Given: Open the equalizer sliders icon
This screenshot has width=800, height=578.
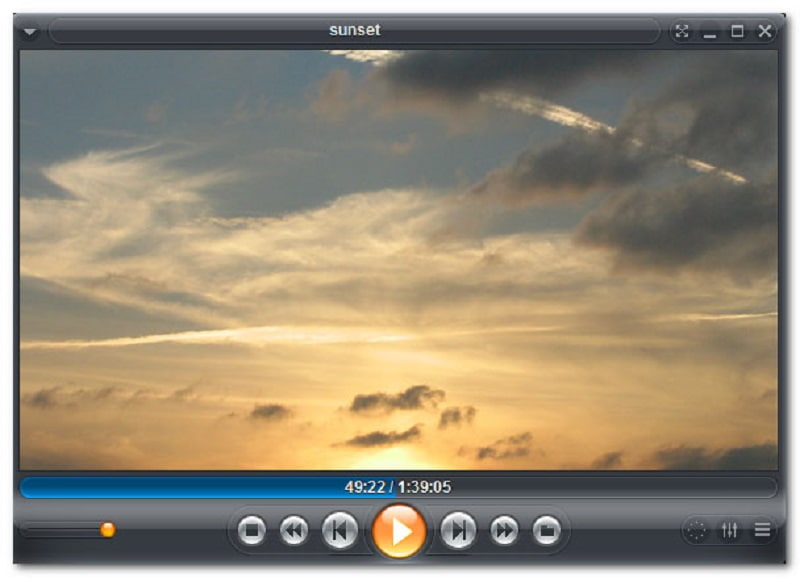Looking at the screenshot, I should coord(730,531).
